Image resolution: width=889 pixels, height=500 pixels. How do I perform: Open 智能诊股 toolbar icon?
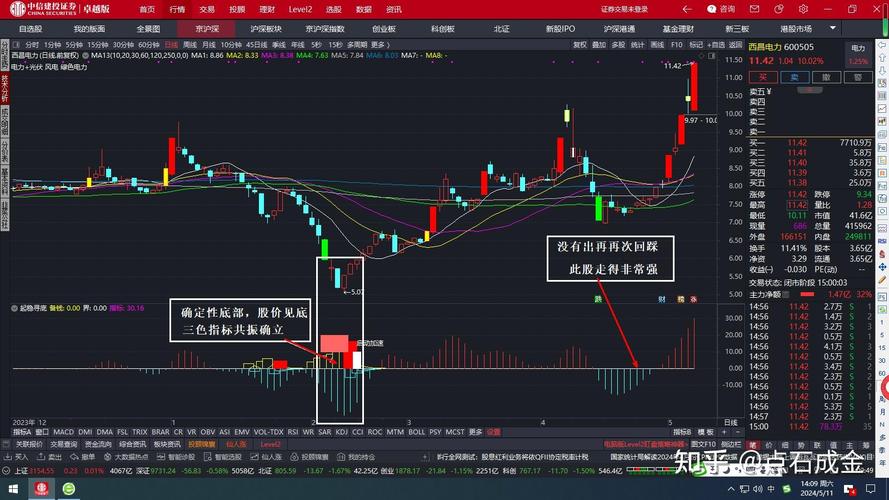coord(176,457)
